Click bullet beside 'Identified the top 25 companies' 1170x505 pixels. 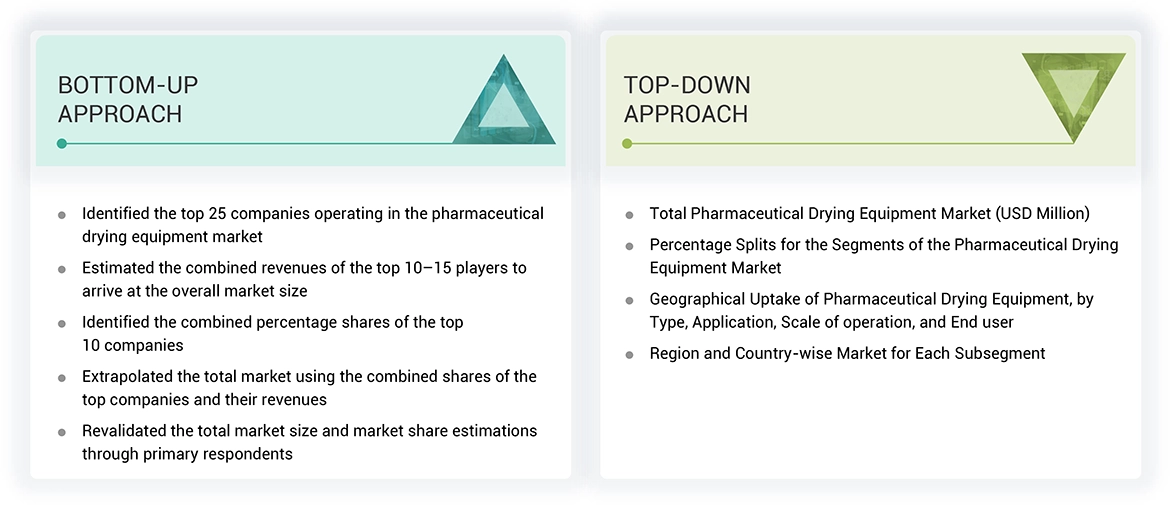62,215
